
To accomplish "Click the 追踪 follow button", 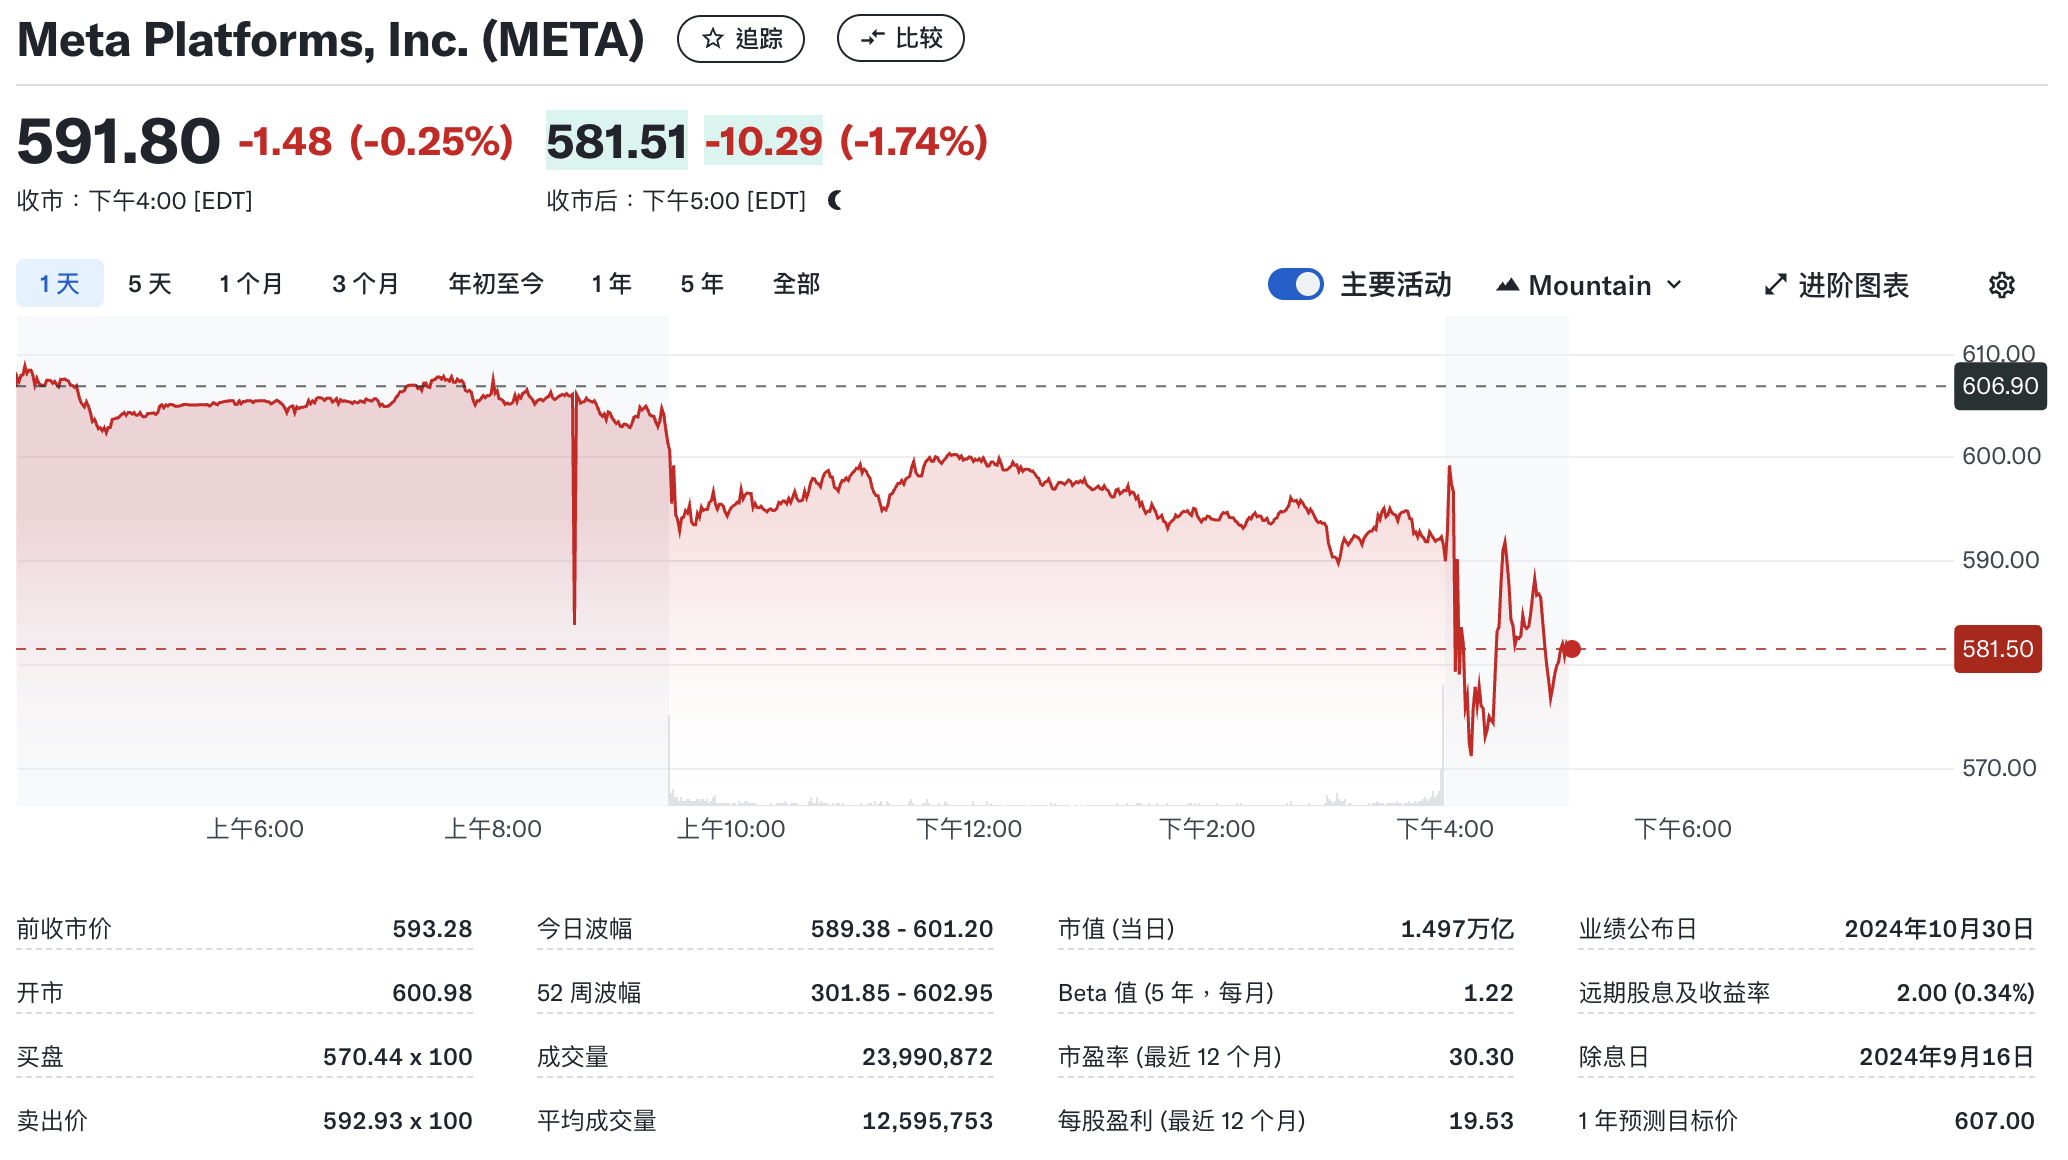I will click(x=741, y=39).
